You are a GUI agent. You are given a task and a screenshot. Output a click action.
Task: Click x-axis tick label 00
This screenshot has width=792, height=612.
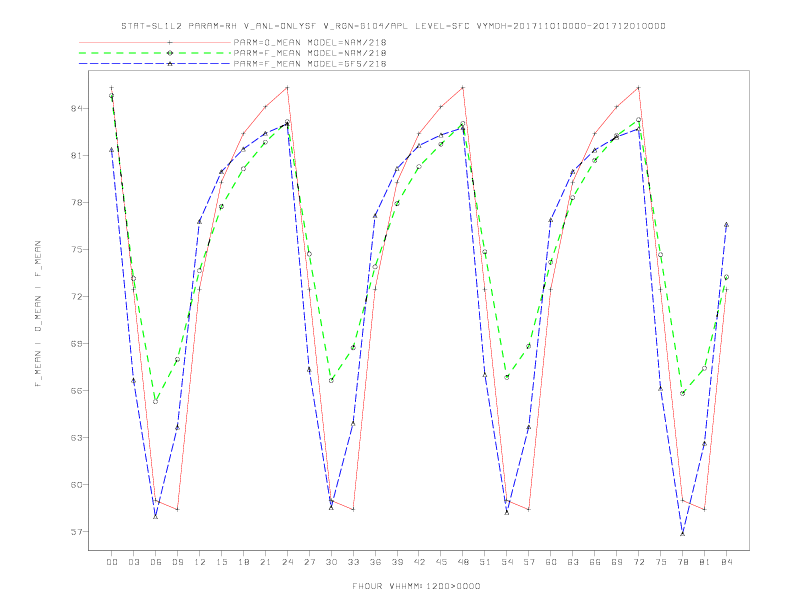112,562
